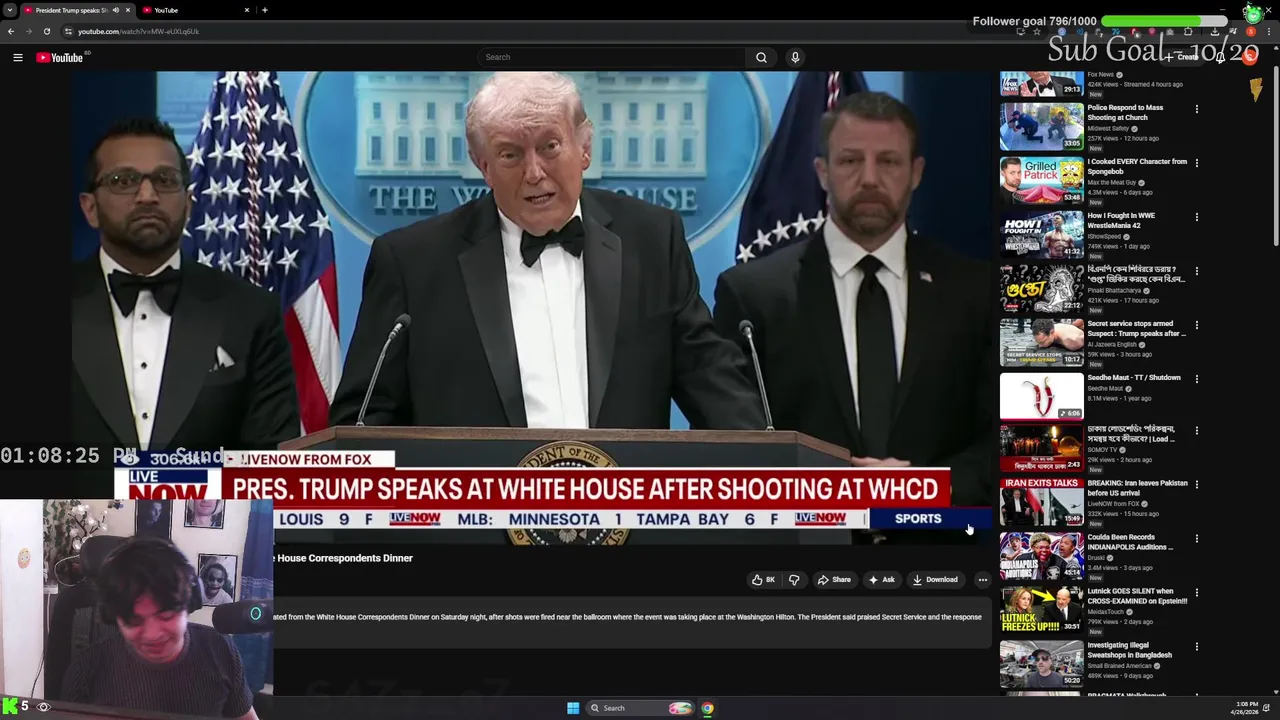Open a new browser tab

[264, 10]
